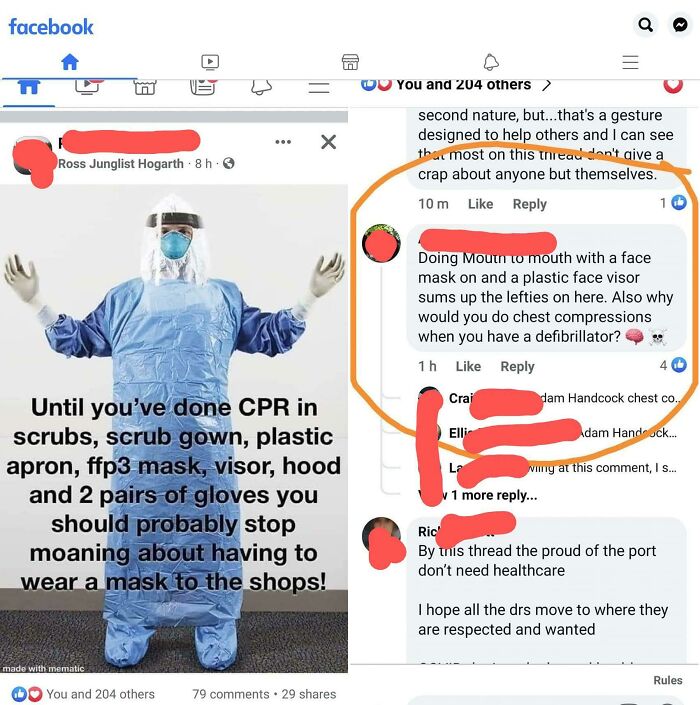Reply to the comment posted 10 m ago
Viewport: 700px width, 705px height.
(x=530, y=204)
